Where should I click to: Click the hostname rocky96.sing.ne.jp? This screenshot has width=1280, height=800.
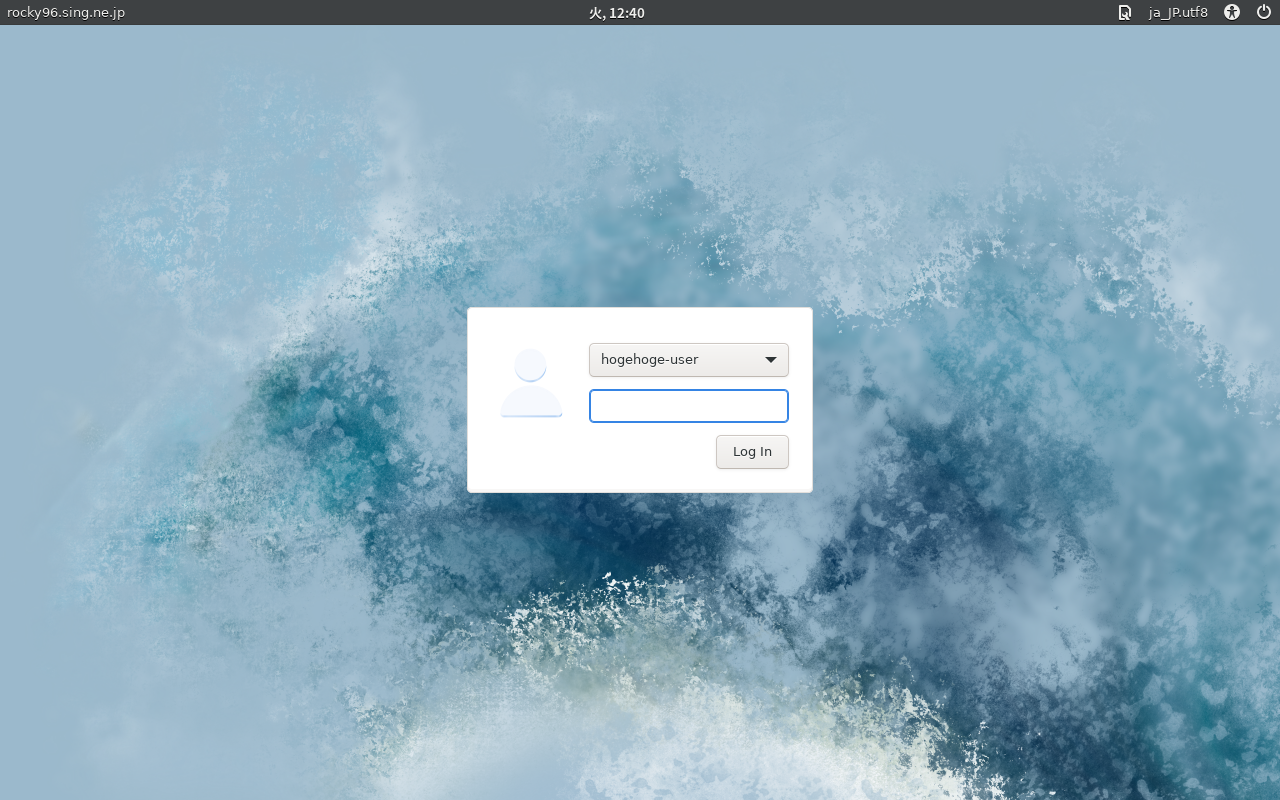[x=66, y=13]
